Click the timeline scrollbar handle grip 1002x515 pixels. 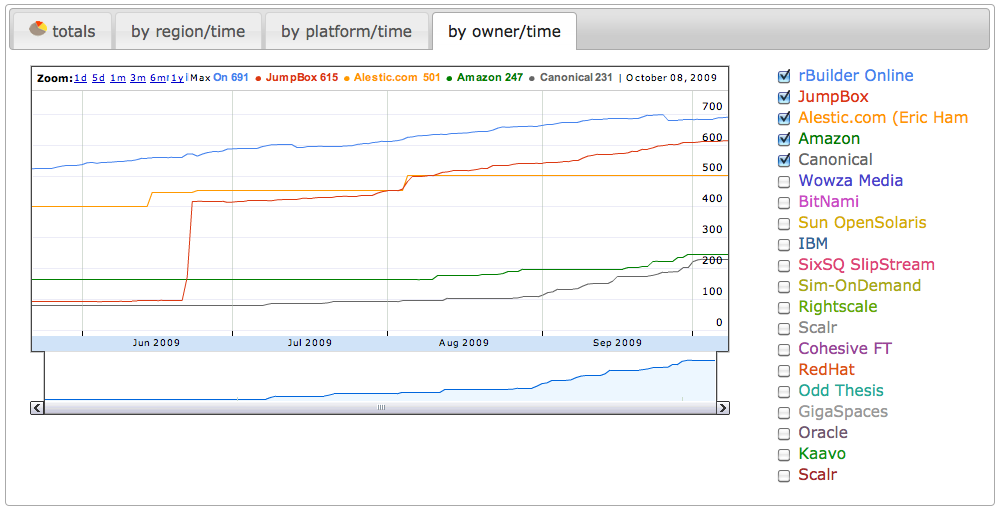coord(380,408)
